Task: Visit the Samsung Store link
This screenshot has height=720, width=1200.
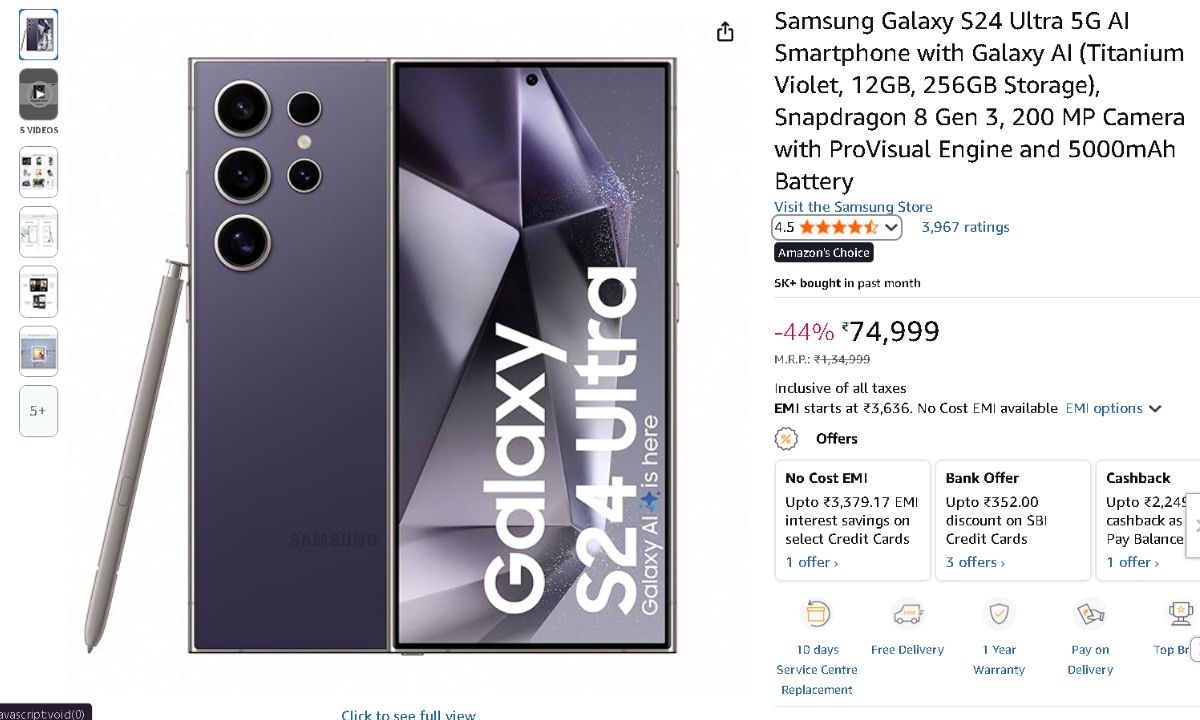Action: pyautogui.click(x=853, y=207)
